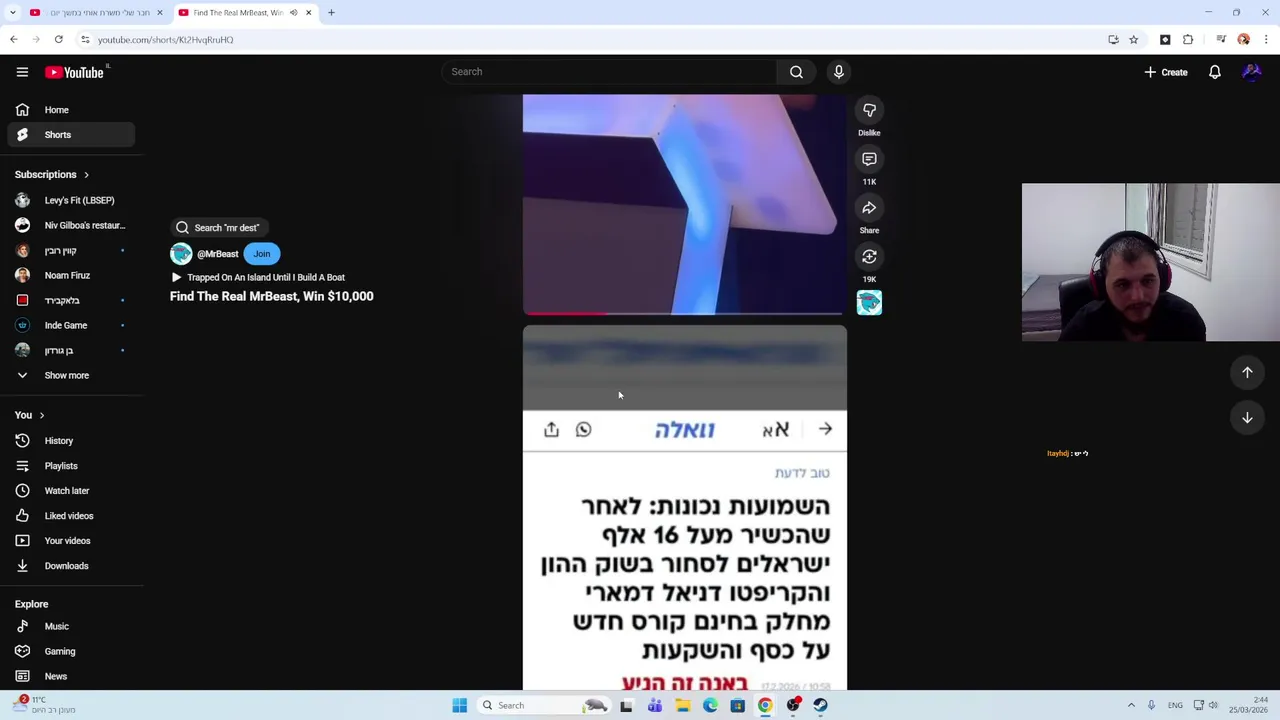Go to the next Short with down arrow

(x=1247, y=418)
